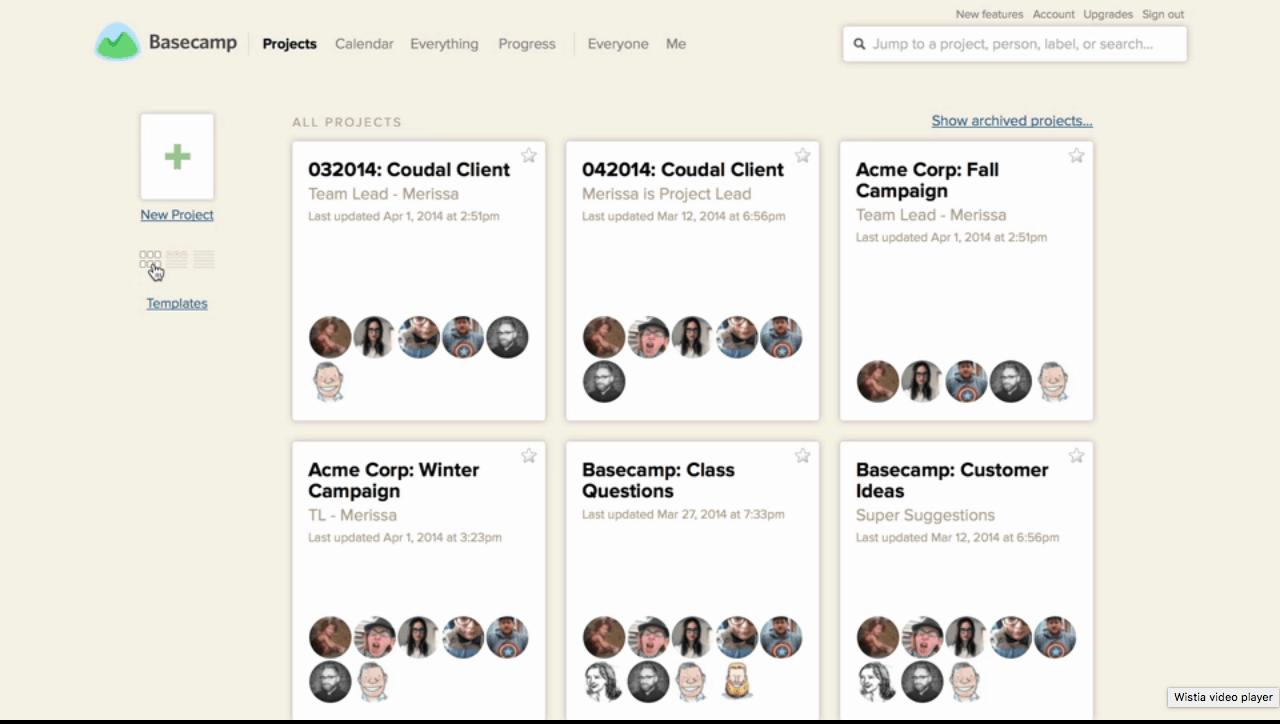Click the search magnifier icon
The height and width of the screenshot is (724, 1280).
click(859, 44)
